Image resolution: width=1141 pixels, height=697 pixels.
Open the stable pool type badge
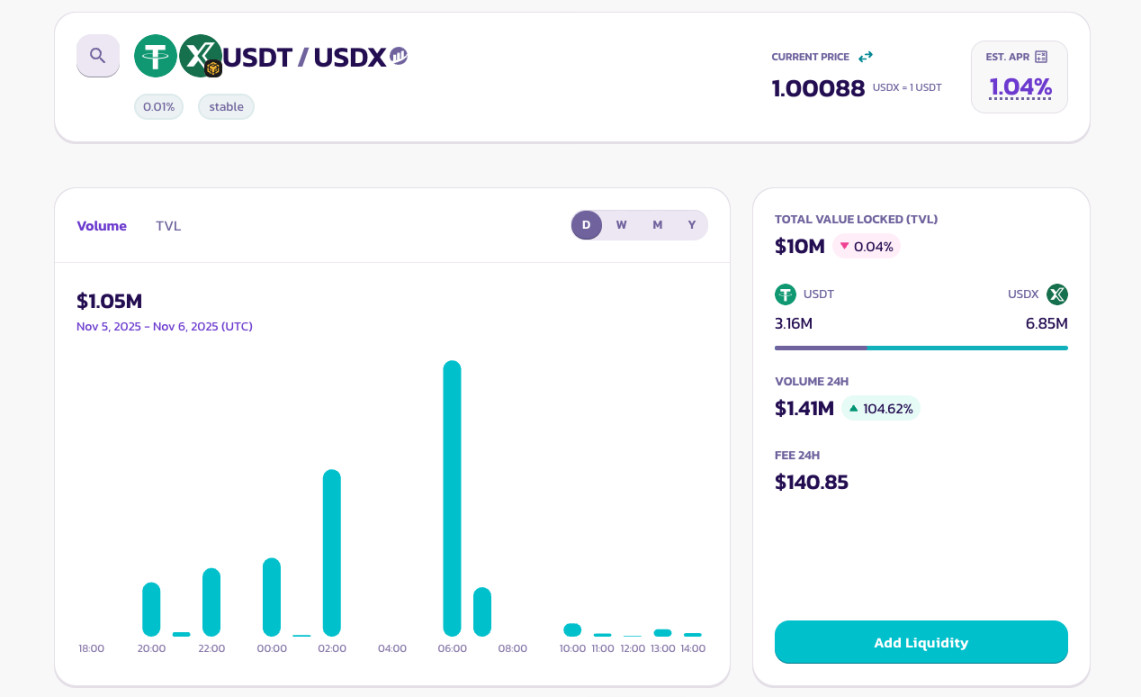225,106
